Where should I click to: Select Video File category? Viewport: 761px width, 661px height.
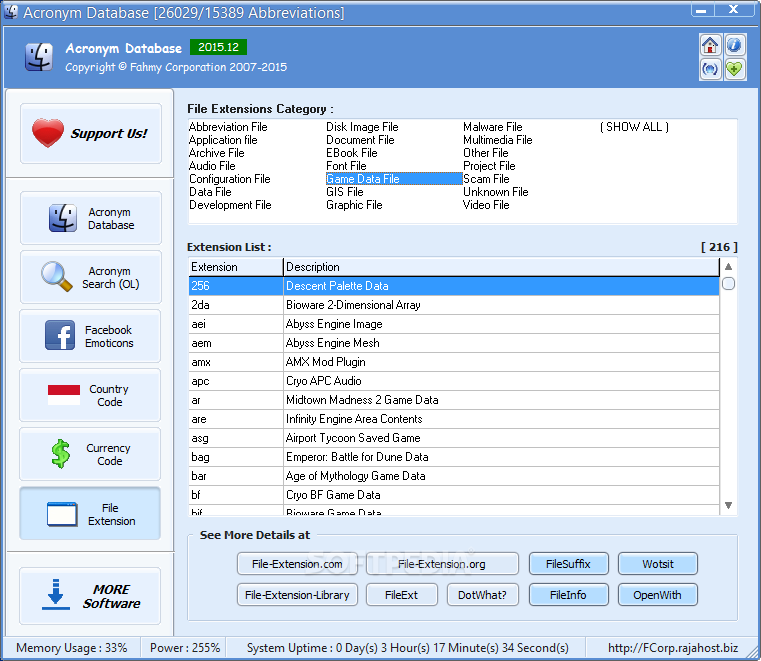[486, 205]
